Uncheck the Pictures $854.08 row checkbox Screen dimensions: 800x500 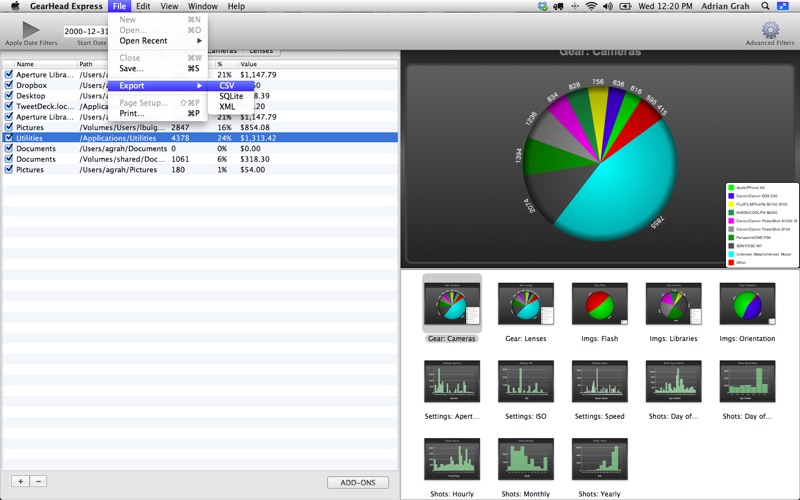click(x=9, y=127)
